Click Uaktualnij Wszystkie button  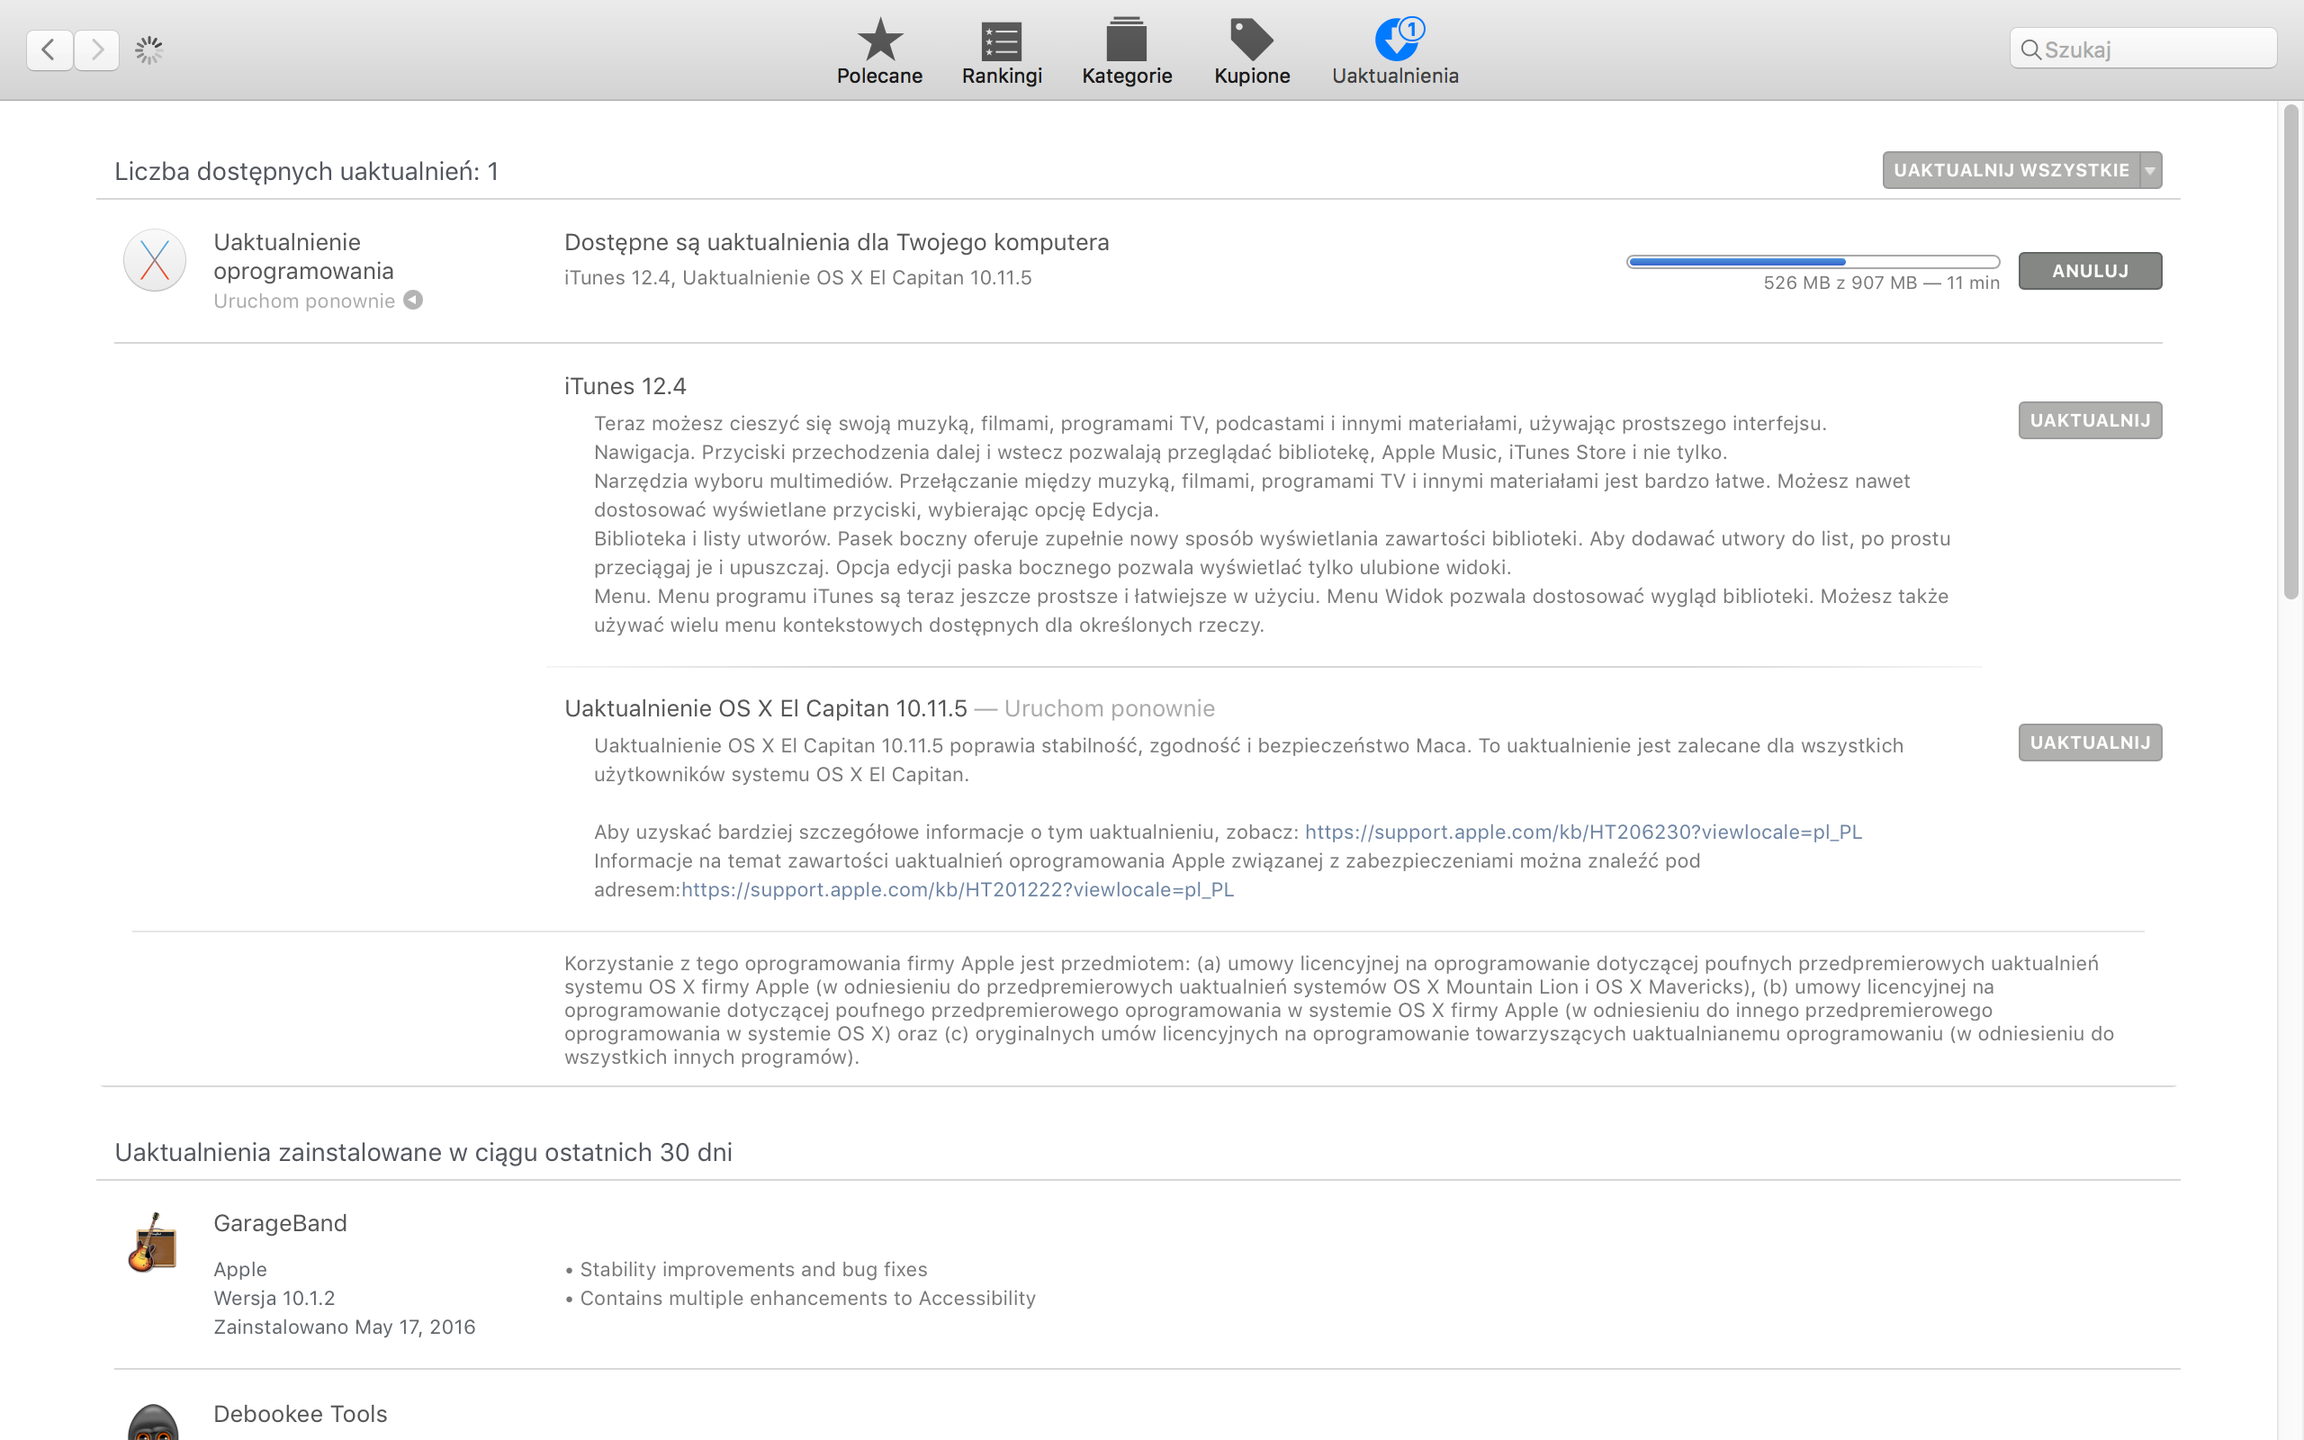click(2011, 170)
